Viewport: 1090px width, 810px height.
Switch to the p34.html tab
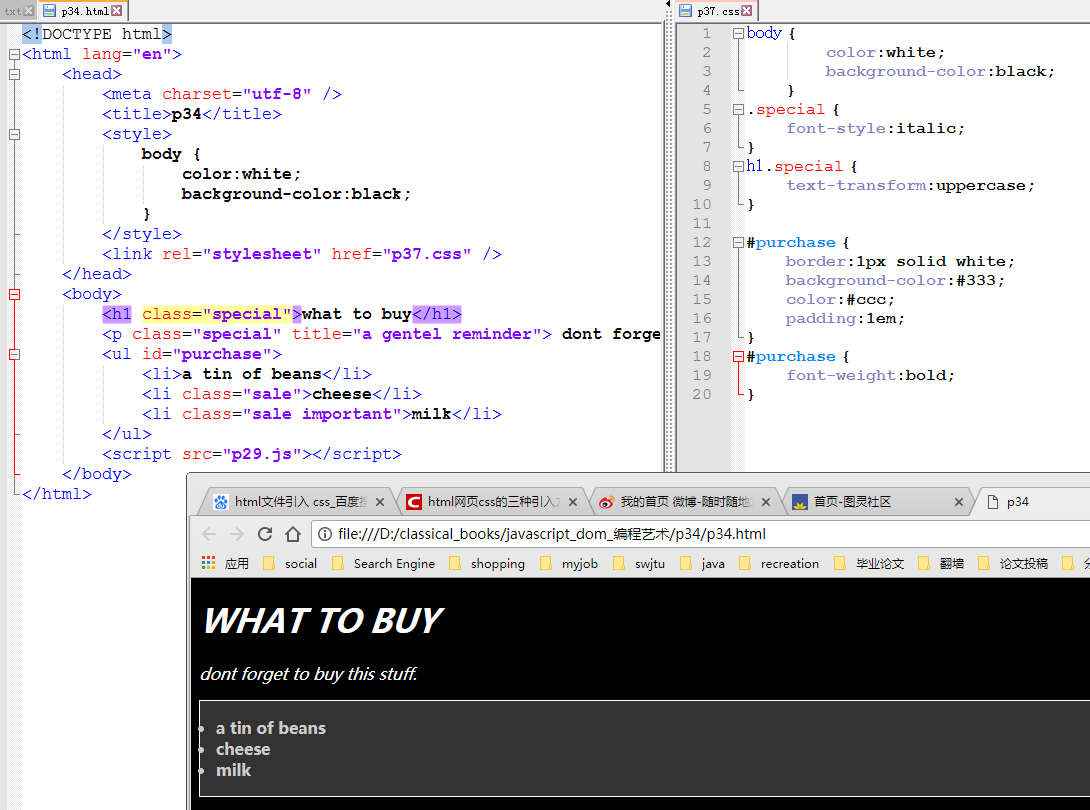tap(84, 11)
